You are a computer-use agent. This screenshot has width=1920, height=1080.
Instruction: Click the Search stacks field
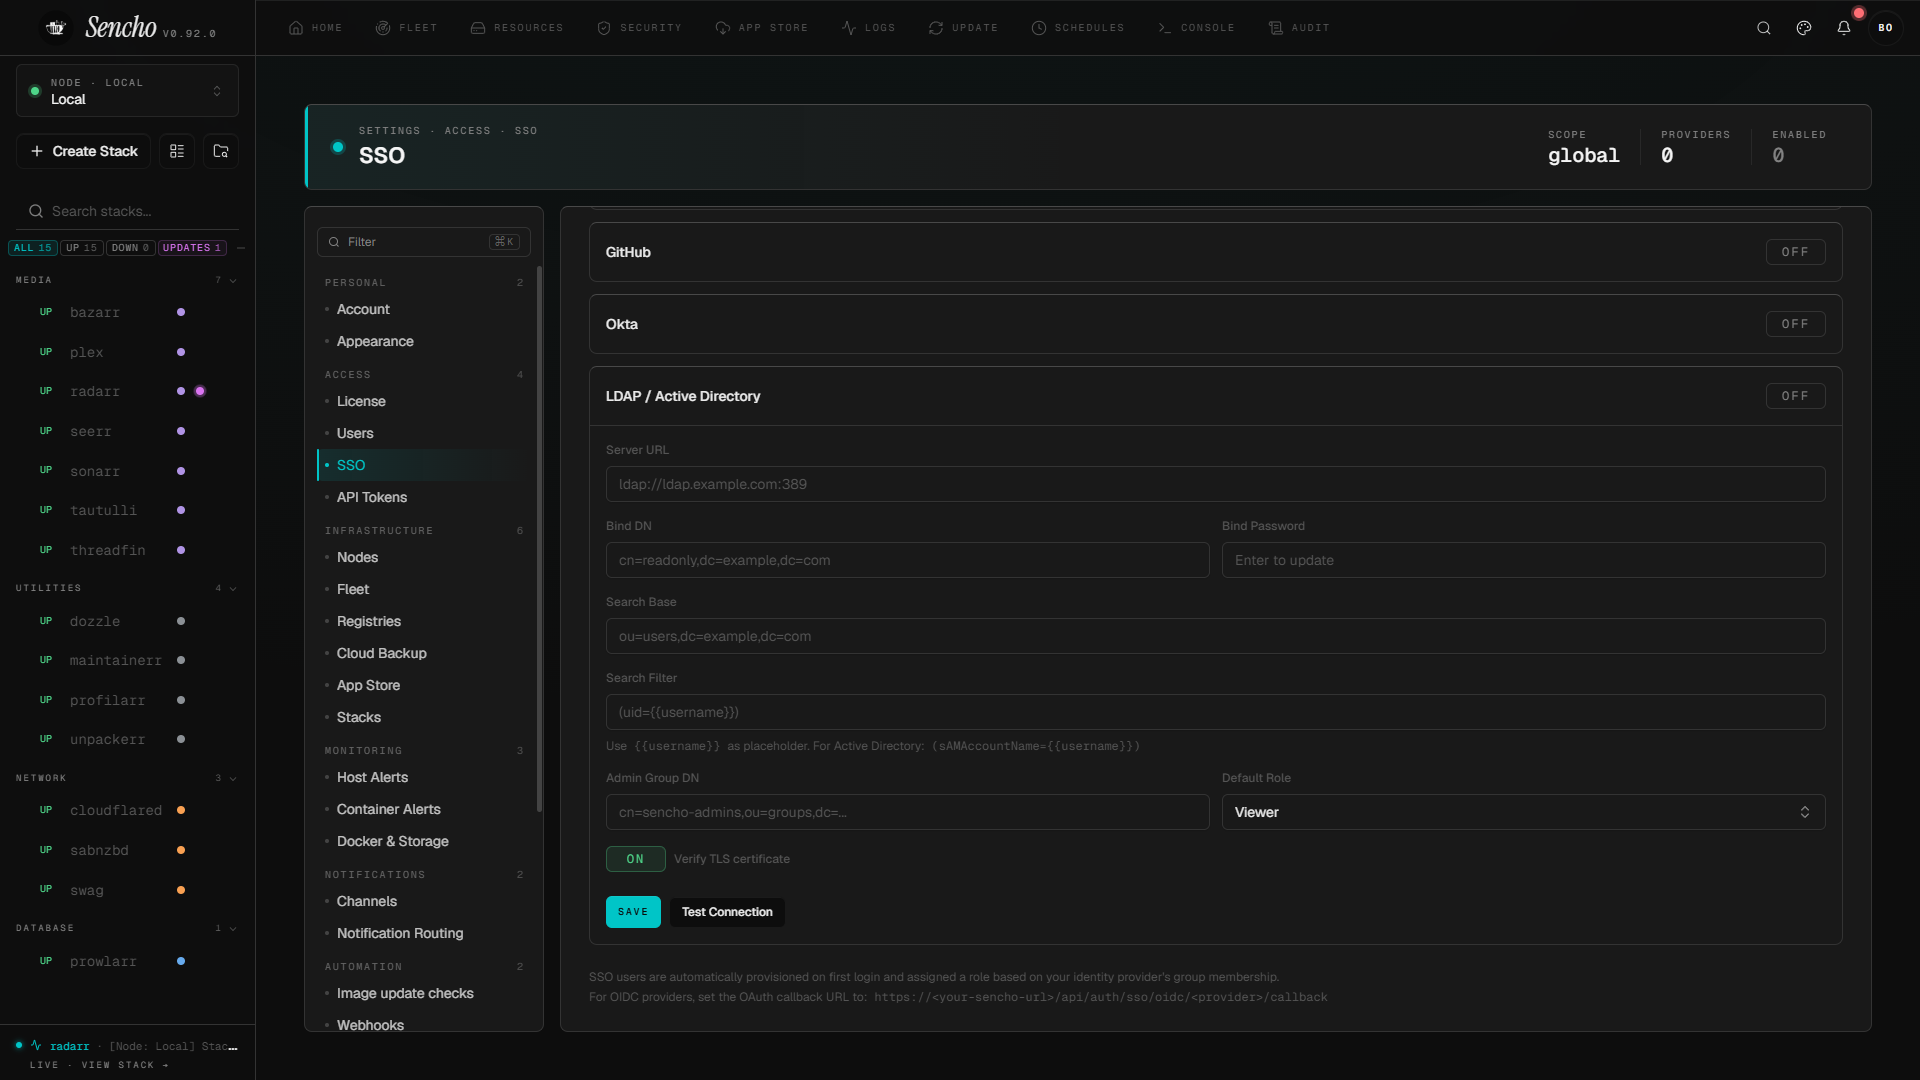[127, 211]
